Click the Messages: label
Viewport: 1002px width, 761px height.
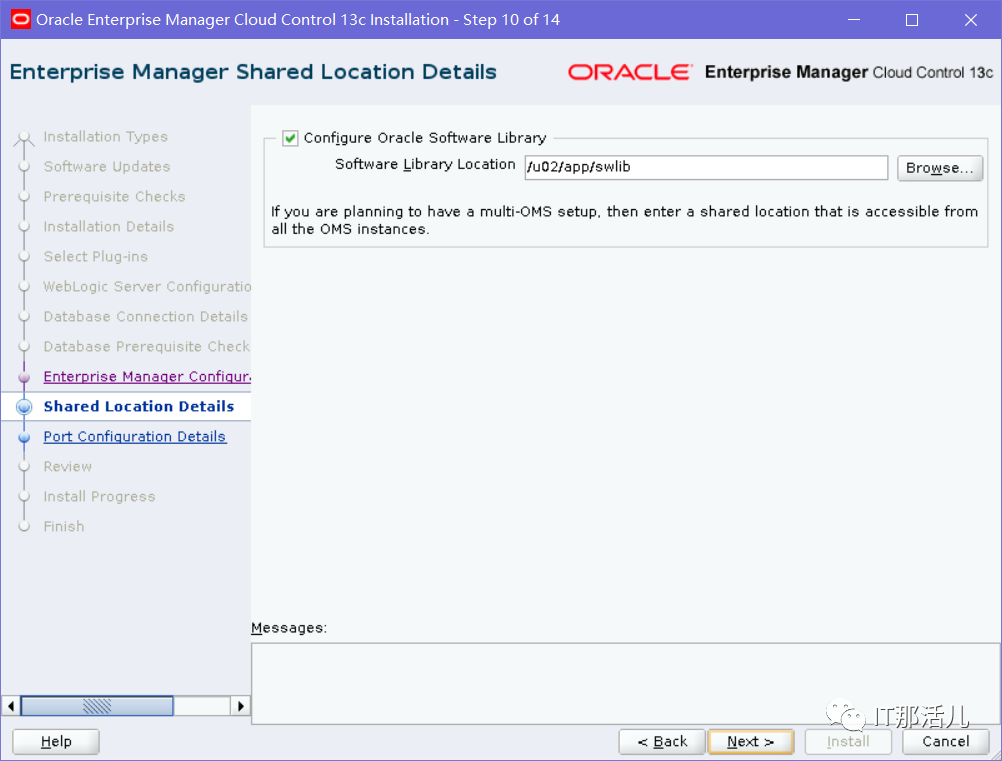point(289,628)
